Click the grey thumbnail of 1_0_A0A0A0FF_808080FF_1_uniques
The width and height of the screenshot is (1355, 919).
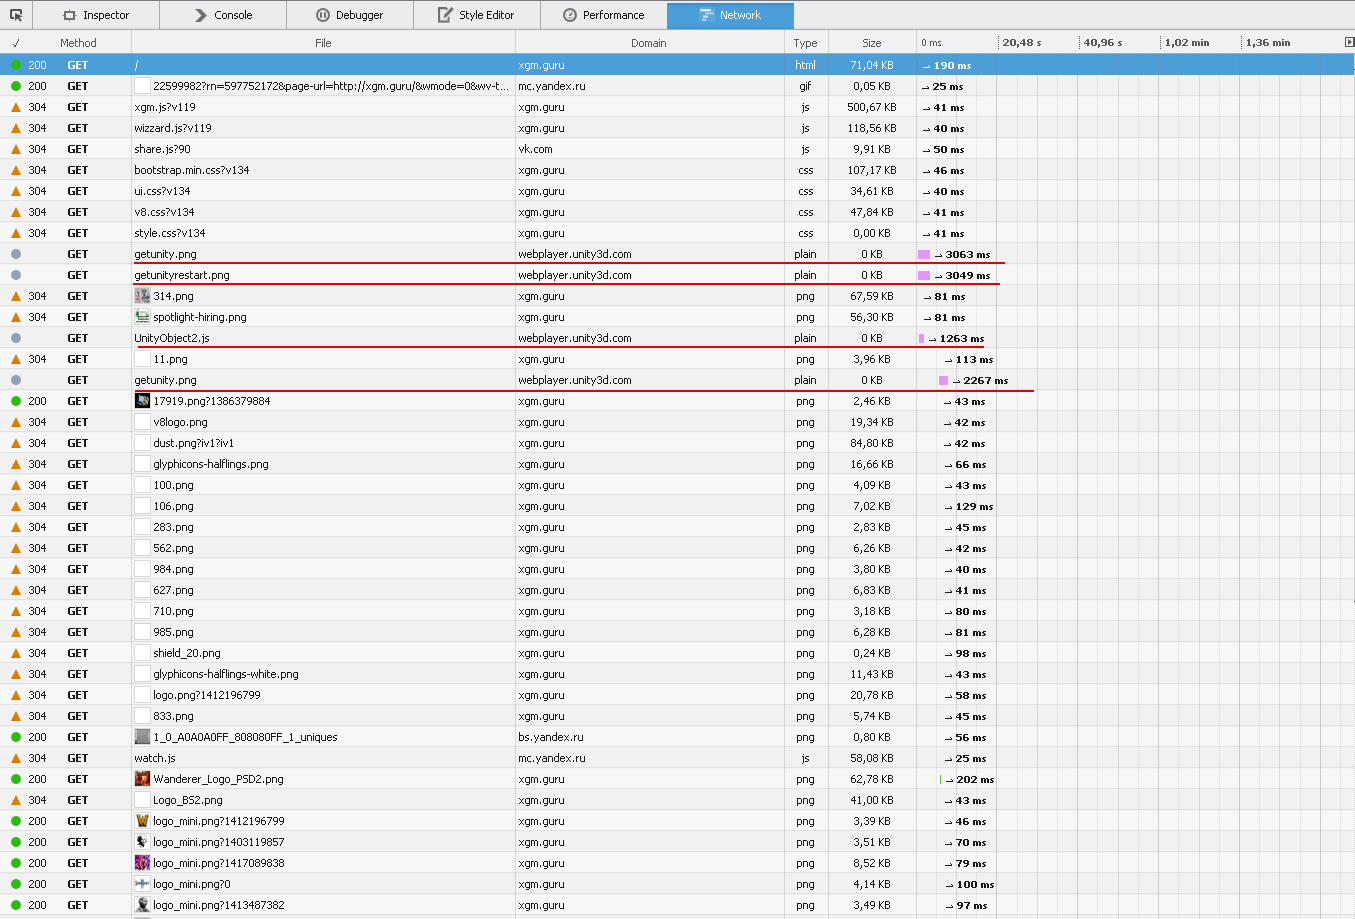tap(142, 737)
